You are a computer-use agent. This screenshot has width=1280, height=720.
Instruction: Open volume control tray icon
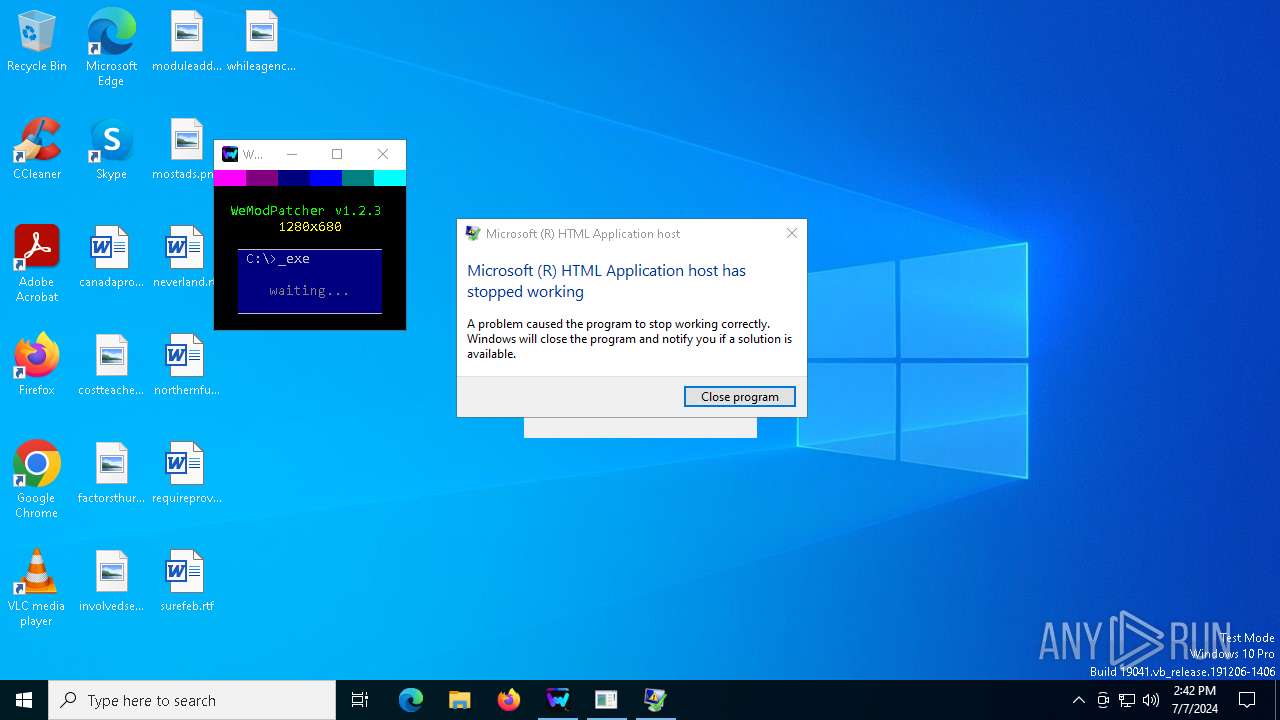tap(1151, 700)
